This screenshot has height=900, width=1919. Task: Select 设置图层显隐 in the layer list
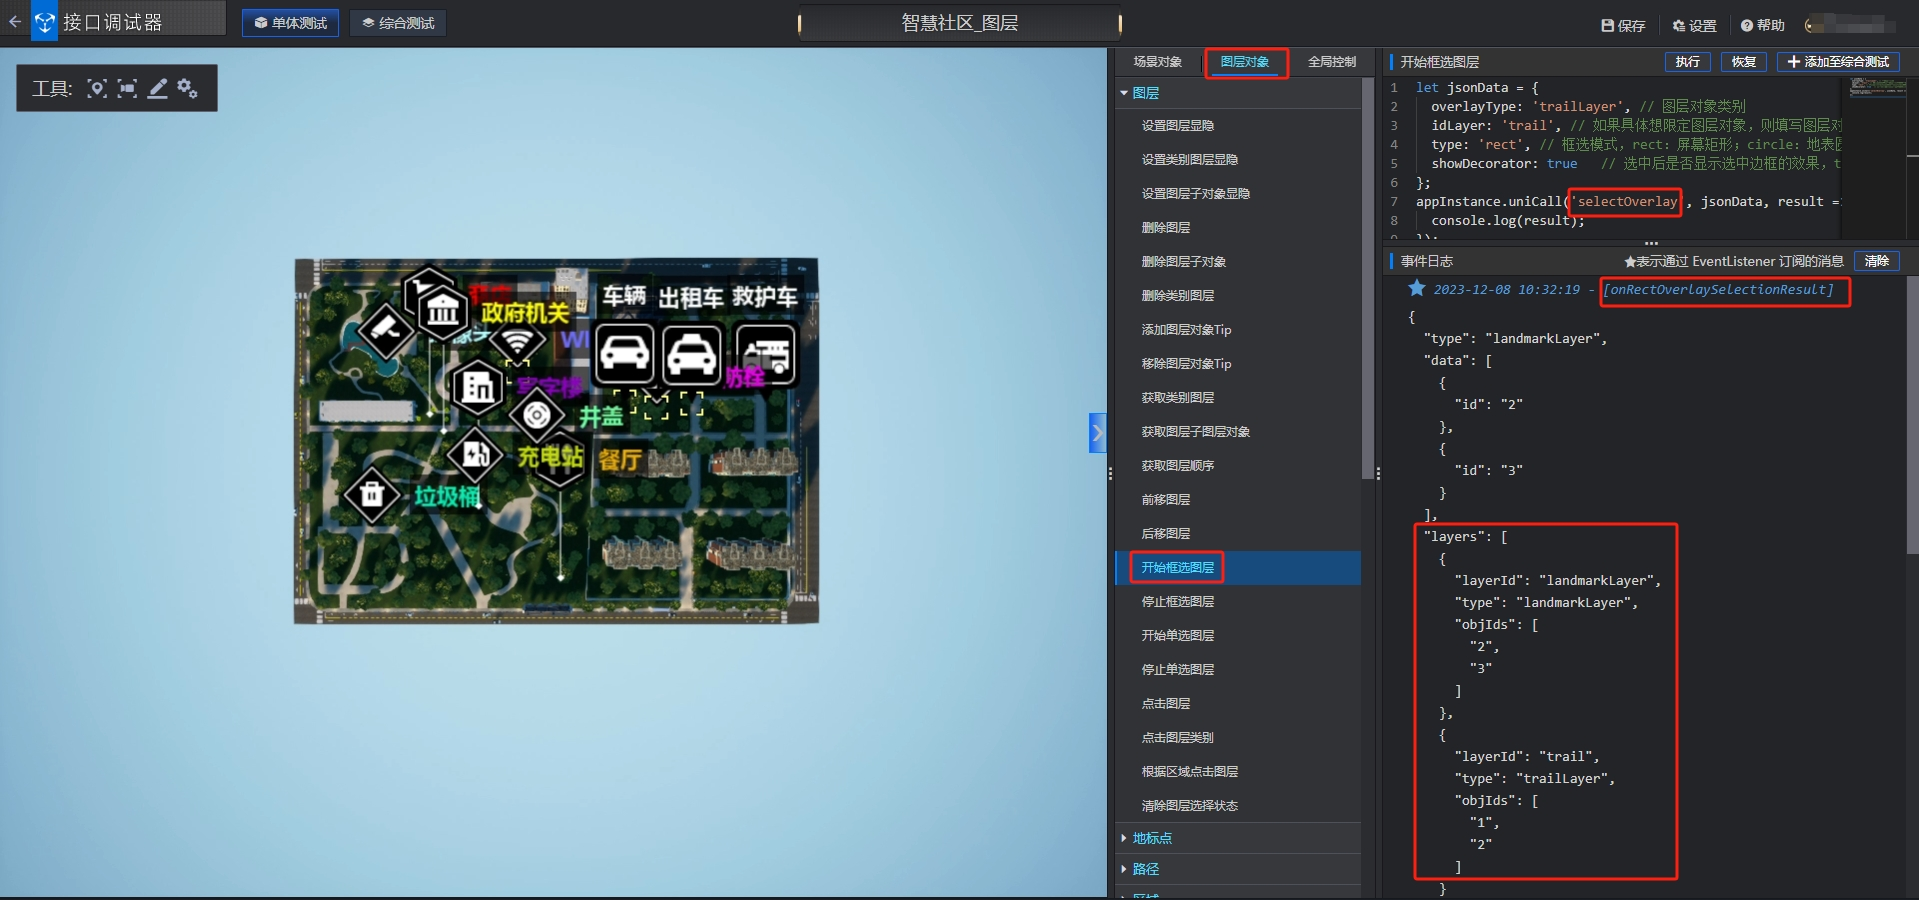click(1238, 126)
